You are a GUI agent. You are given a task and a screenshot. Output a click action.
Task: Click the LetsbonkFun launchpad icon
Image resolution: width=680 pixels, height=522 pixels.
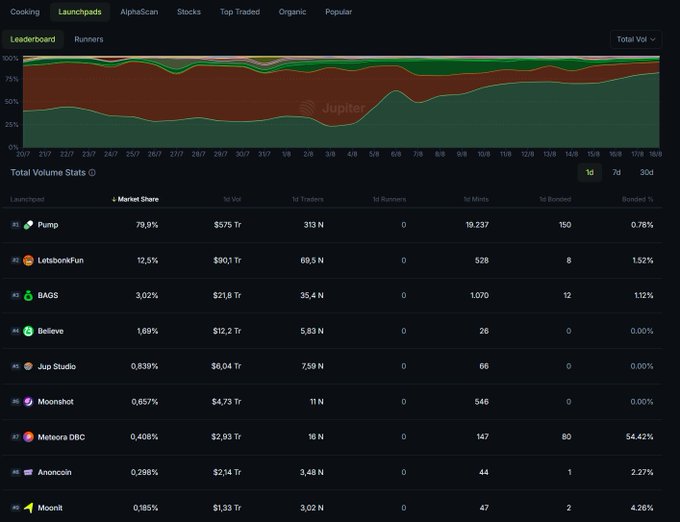[x=28, y=260]
